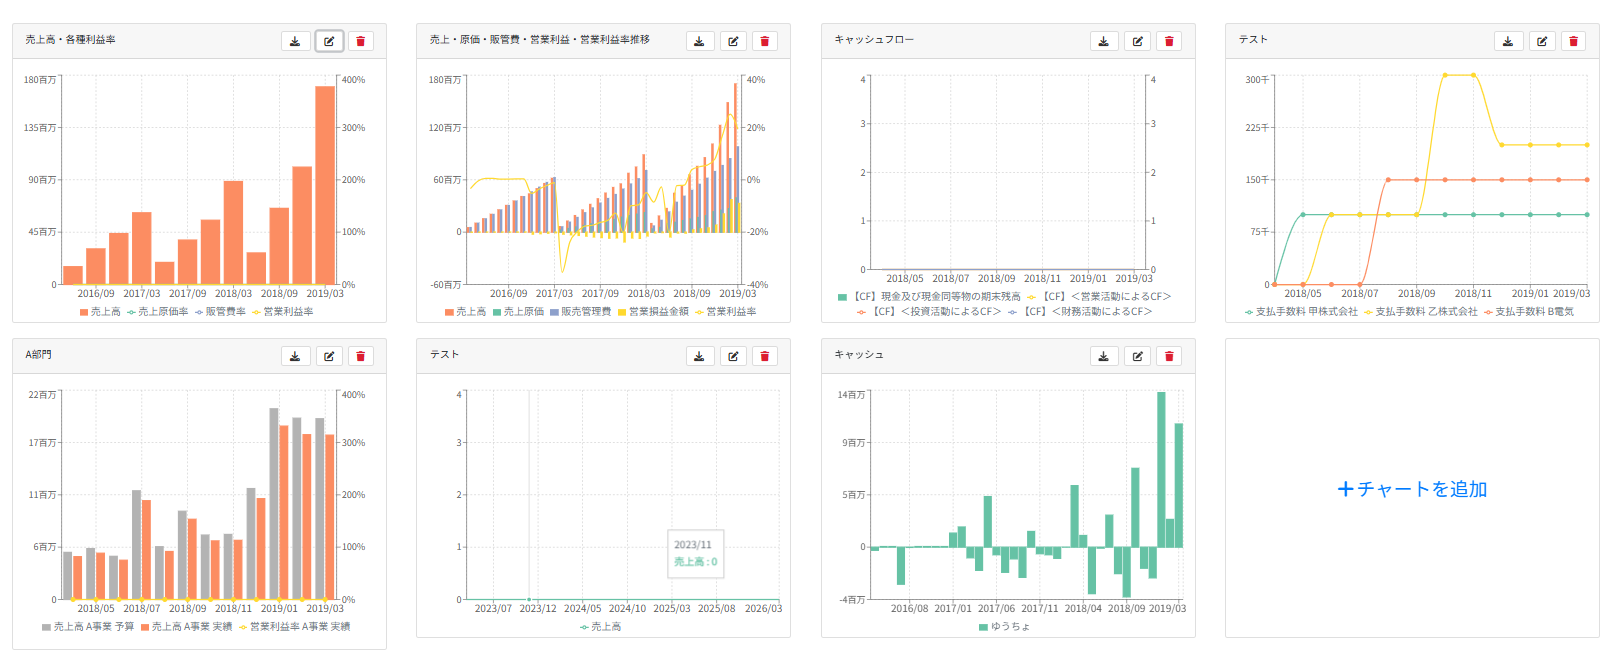Hide 販売管理費 series in legend

pos(580,312)
